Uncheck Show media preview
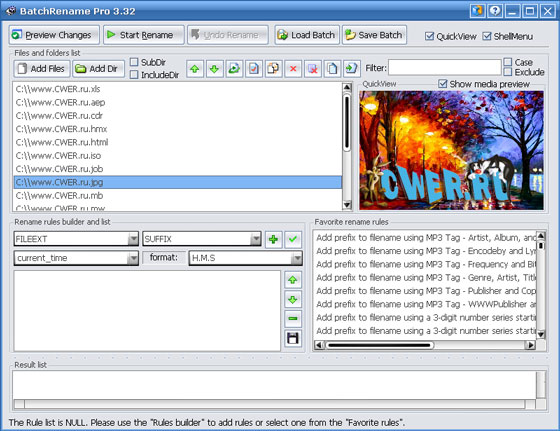Screen dimensions: 560x431 pyautogui.click(x=442, y=84)
